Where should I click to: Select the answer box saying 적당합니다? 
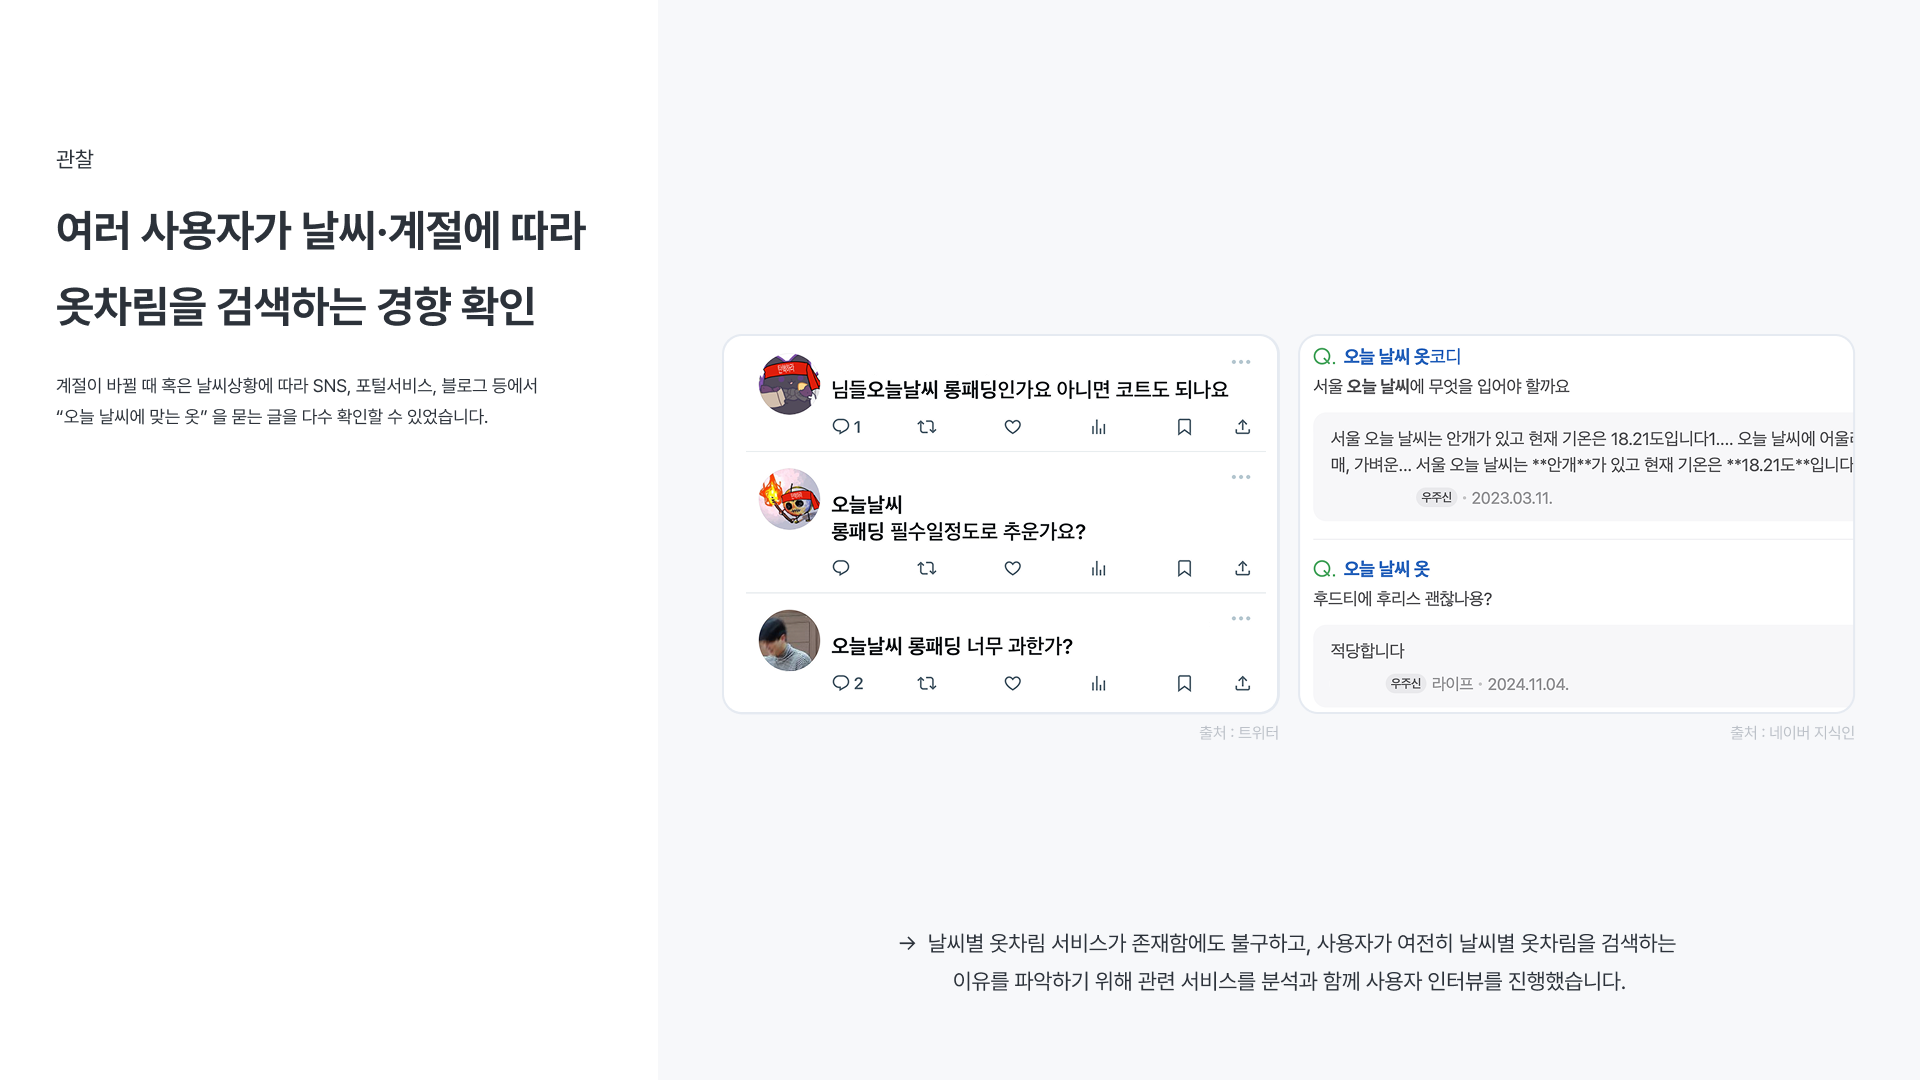click(x=1583, y=666)
